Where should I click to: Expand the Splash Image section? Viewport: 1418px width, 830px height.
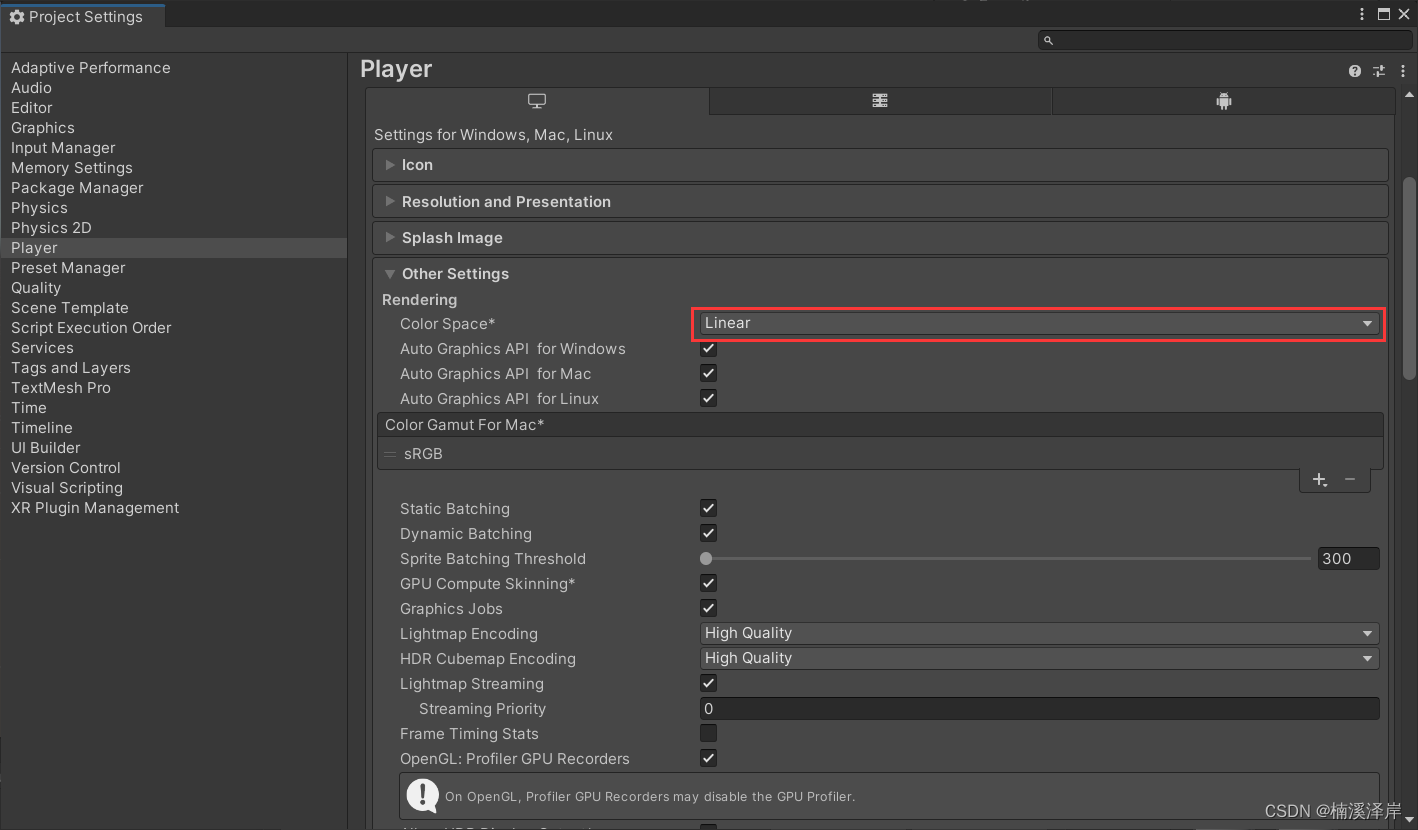880,238
